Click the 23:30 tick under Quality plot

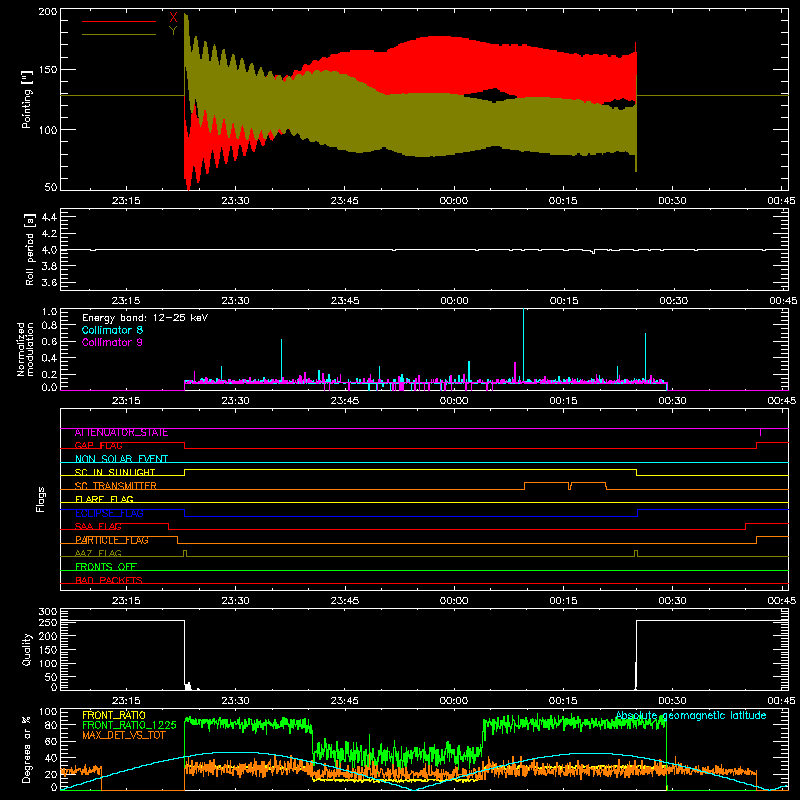tap(236, 701)
